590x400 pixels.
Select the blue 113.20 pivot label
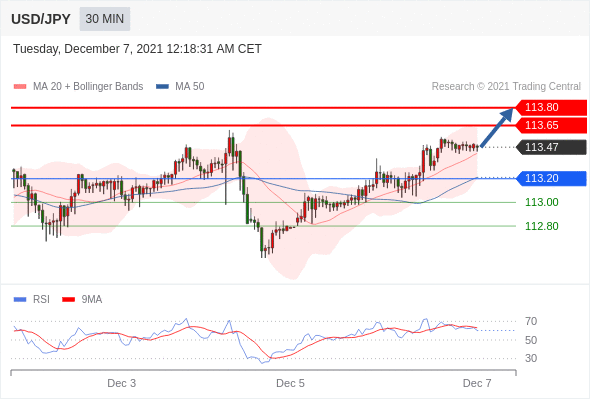[x=551, y=178]
